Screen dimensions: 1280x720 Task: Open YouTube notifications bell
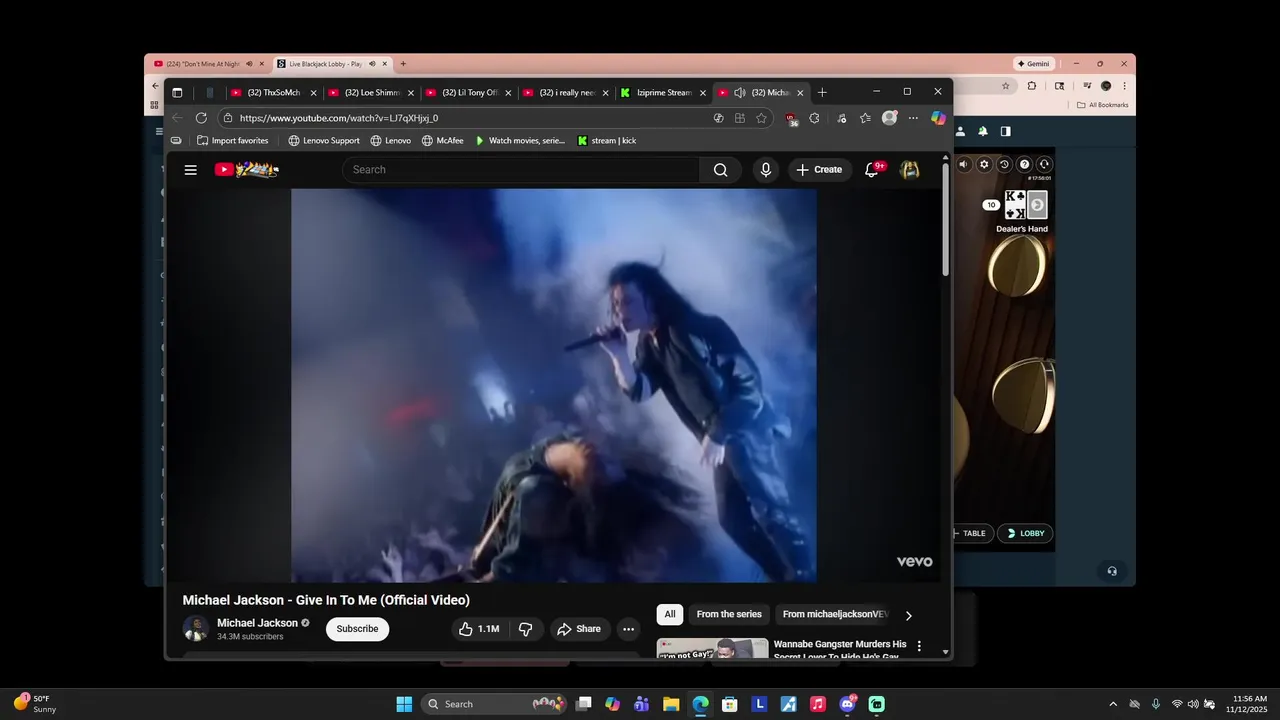pos(872,170)
